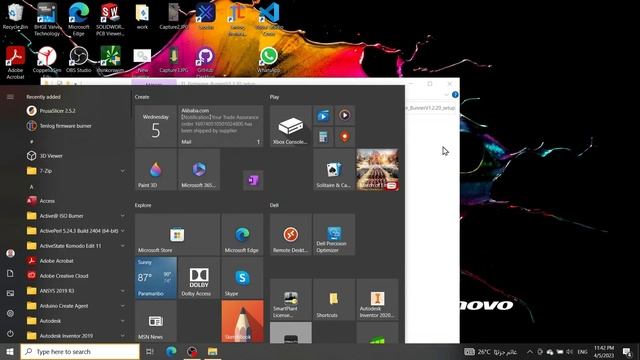Open the Start menu hamburger icon
Image resolution: width=640 pixels, height=360 pixels.
click(10, 97)
